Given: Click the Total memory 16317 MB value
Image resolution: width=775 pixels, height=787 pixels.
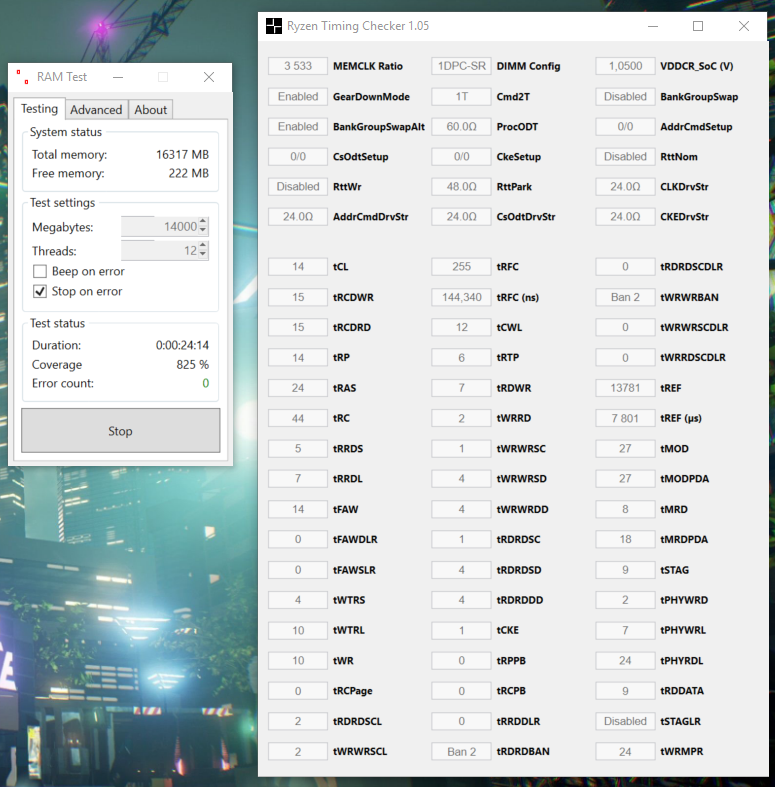Looking at the screenshot, I should 182,155.
